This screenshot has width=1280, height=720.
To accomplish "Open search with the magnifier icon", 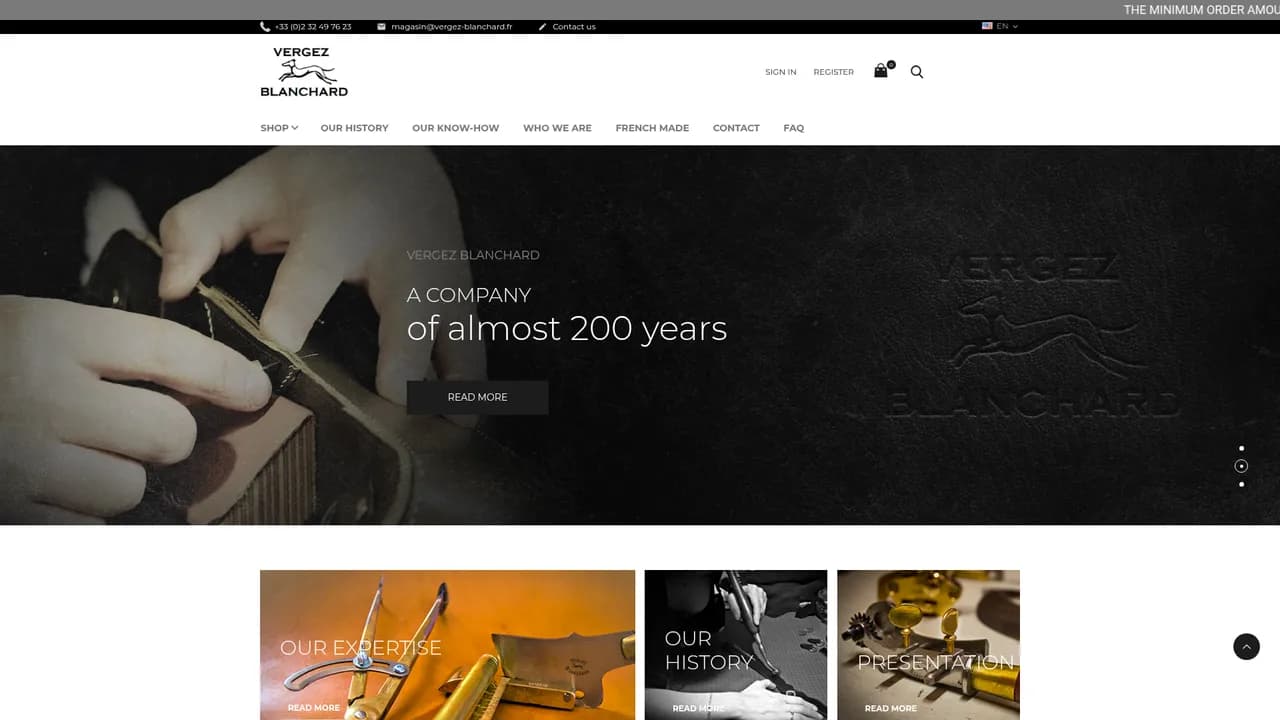I will [917, 72].
